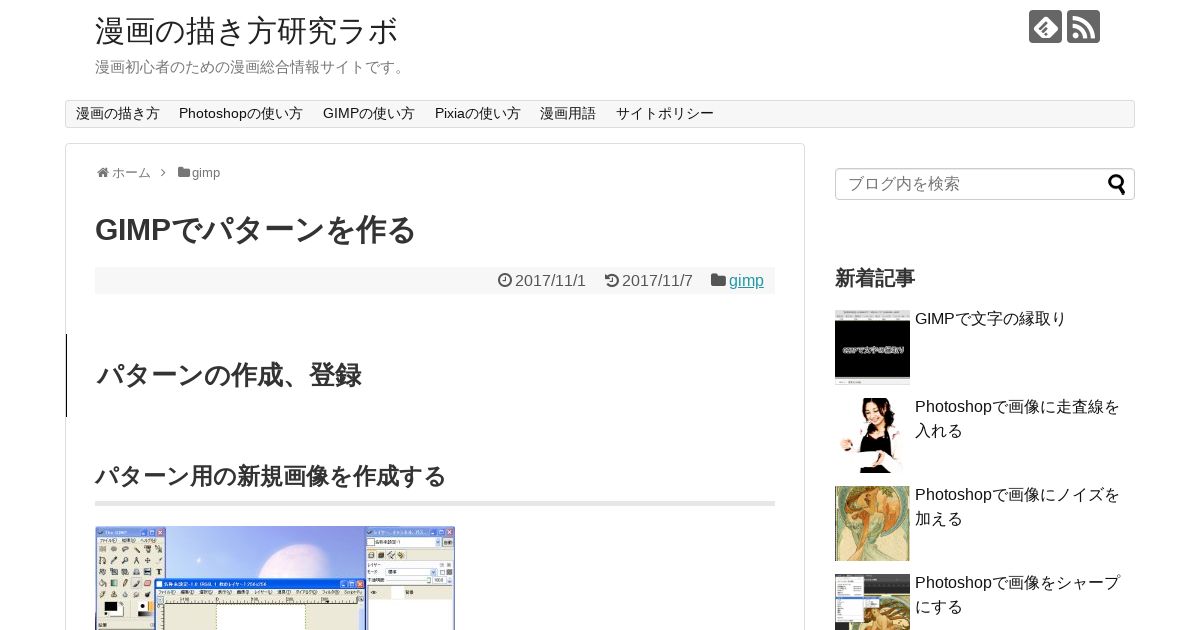1200x630 pixels.
Task: Open article Photoshopで画像をシャープにする
Action: tap(1018, 595)
